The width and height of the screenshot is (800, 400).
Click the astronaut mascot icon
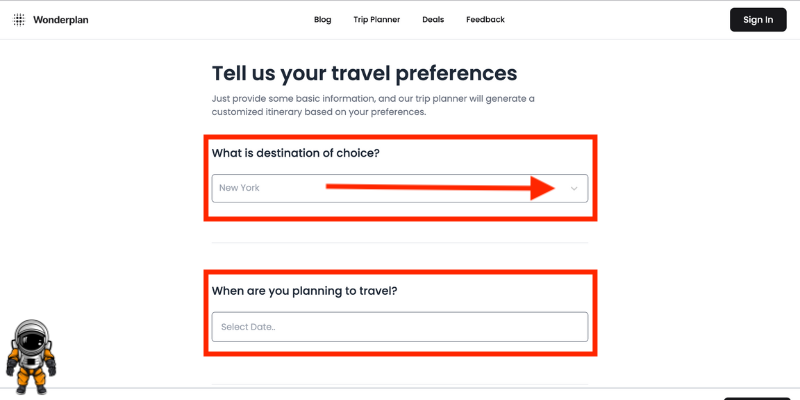tap(31, 357)
